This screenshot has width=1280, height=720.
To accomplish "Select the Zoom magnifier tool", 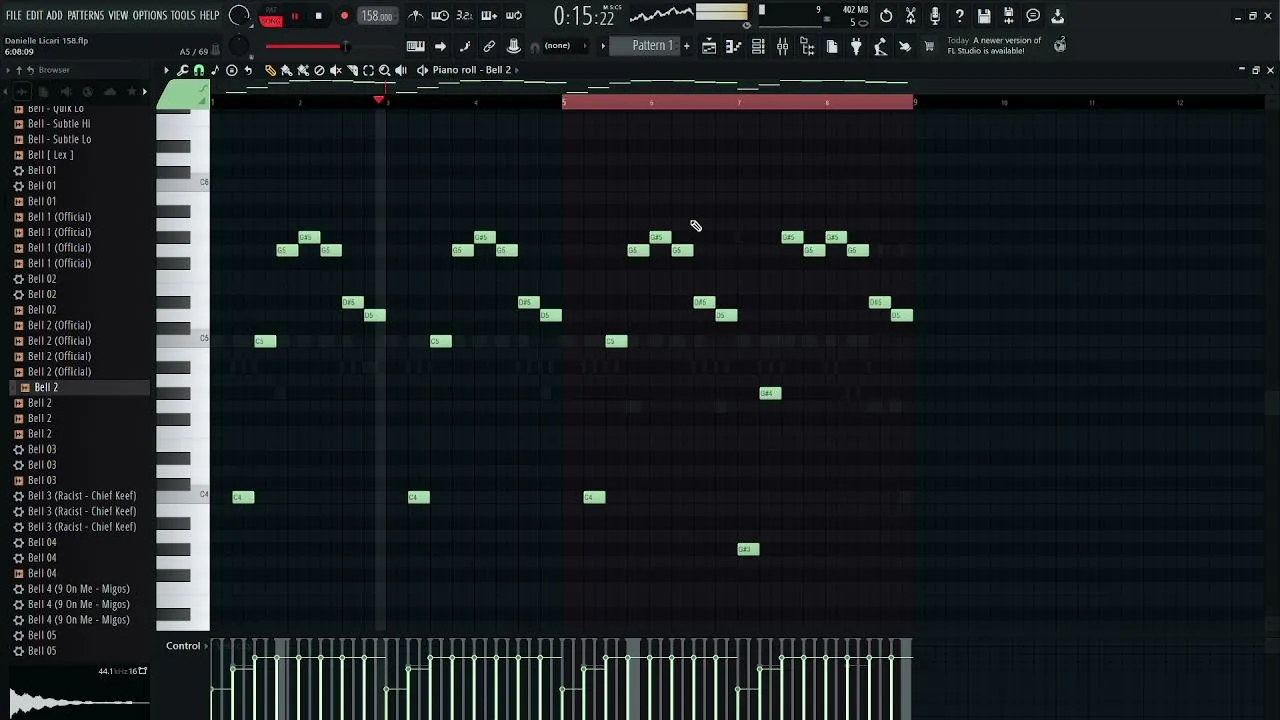I will point(384,70).
